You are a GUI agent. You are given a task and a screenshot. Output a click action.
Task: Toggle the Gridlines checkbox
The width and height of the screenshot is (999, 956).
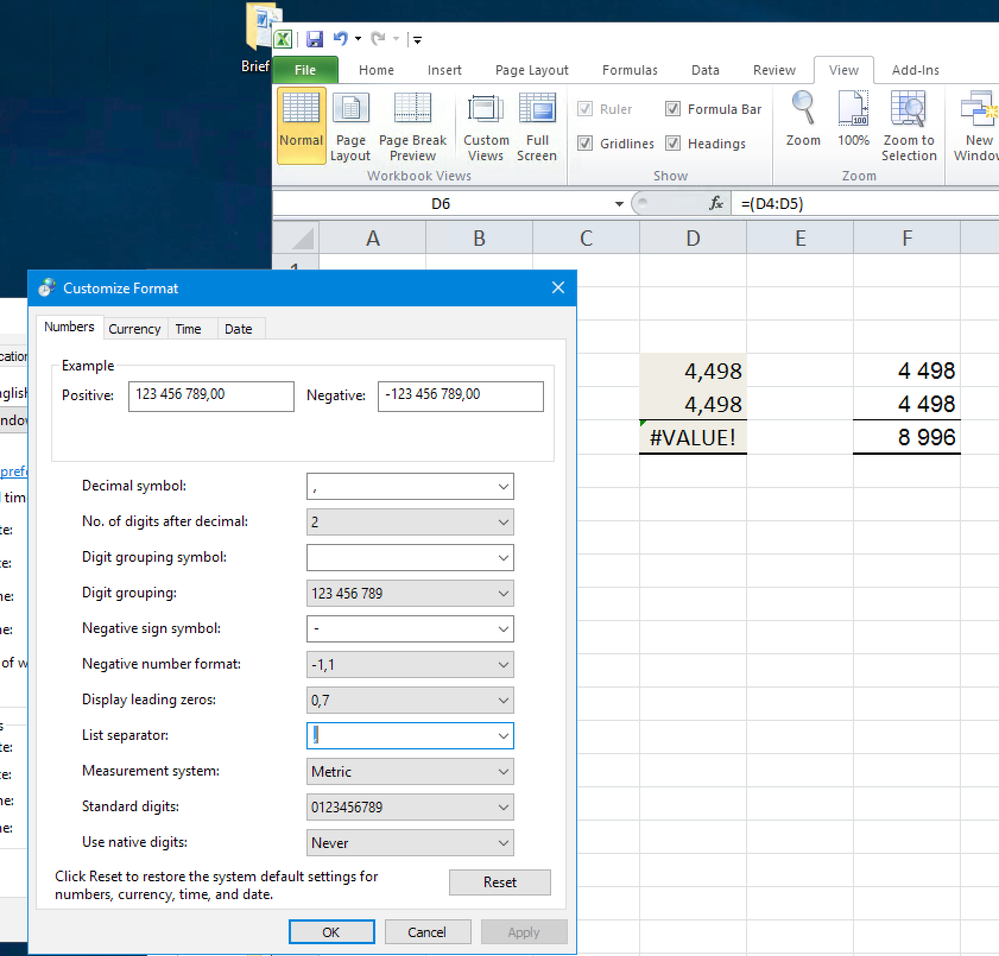585,143
